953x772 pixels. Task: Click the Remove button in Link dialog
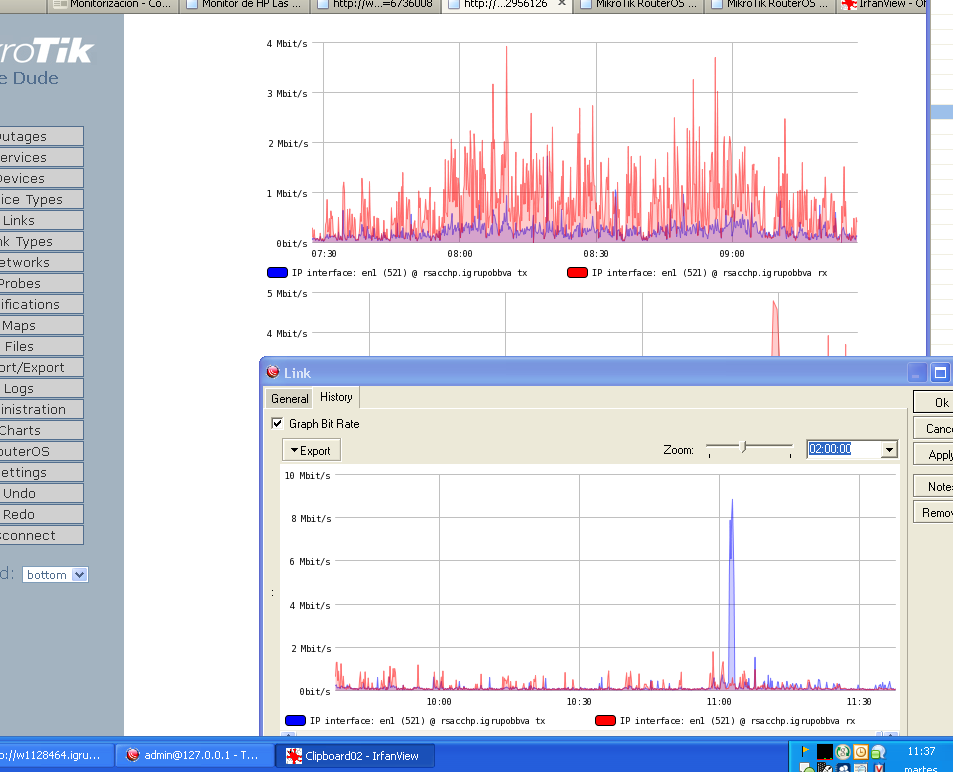click(x=934, y=512)
